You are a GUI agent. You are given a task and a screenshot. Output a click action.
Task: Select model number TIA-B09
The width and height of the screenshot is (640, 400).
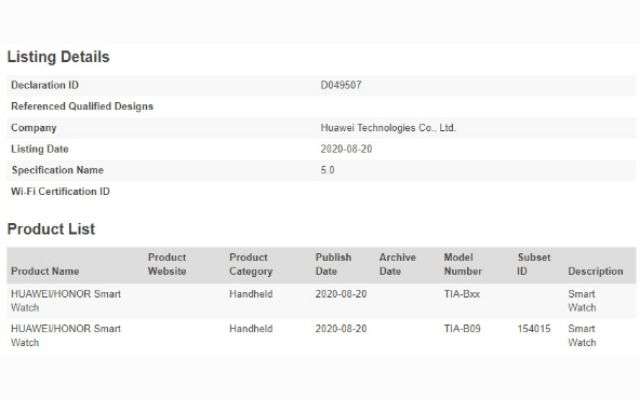tap(462, 329)
